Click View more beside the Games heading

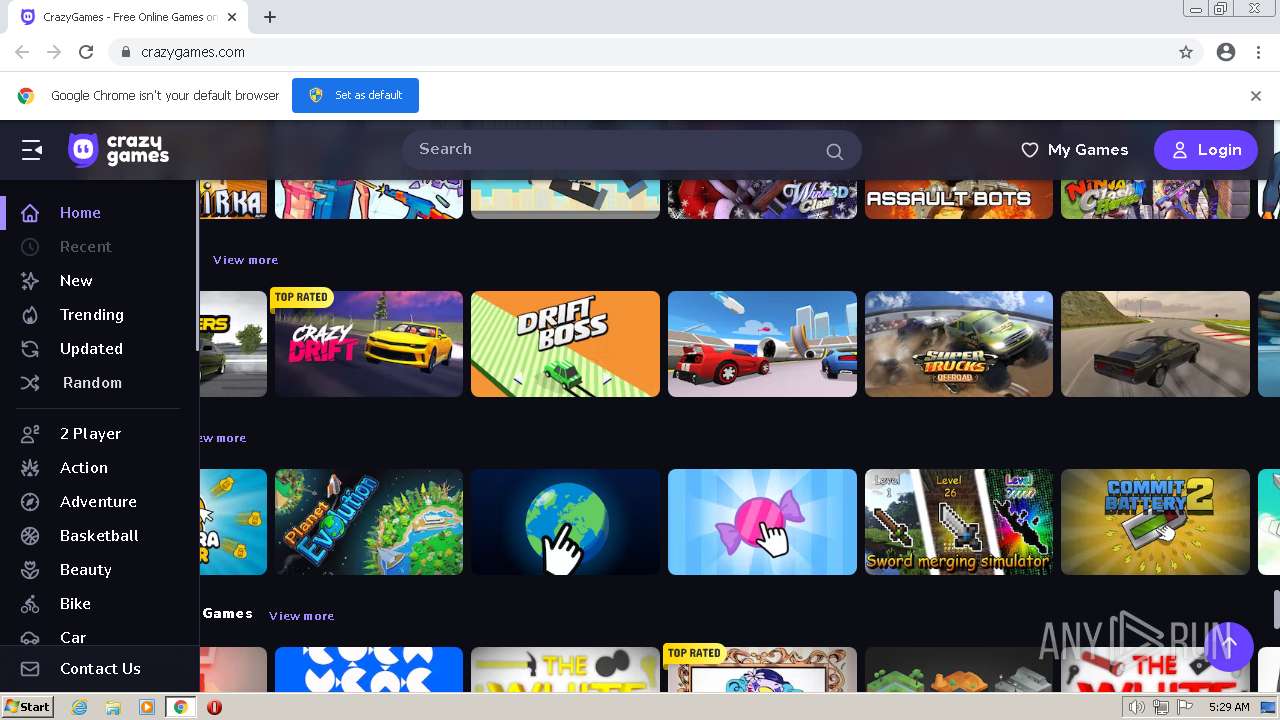point(301,616)
